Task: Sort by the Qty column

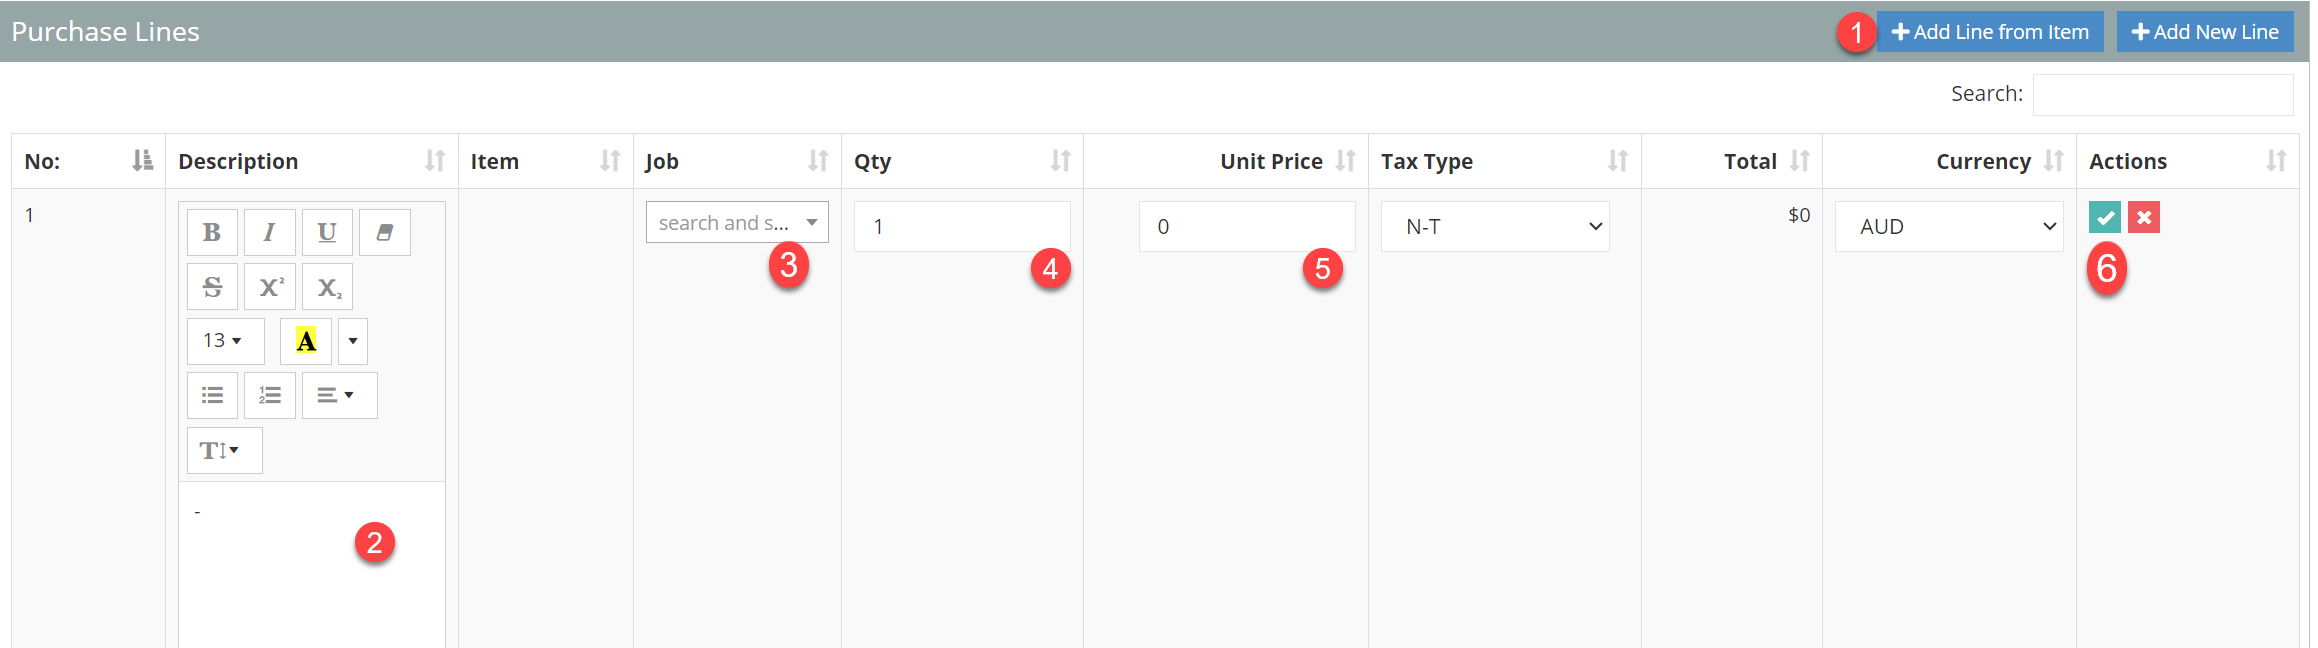Action: (x=963, y=161)
